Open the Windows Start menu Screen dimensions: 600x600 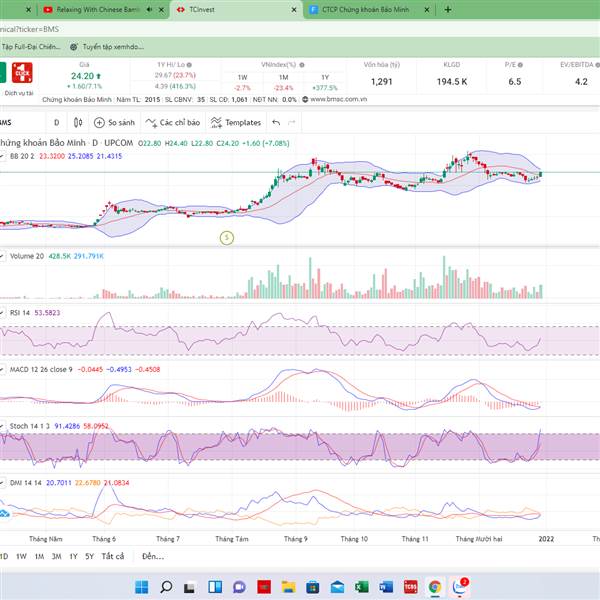click(142, 587)
